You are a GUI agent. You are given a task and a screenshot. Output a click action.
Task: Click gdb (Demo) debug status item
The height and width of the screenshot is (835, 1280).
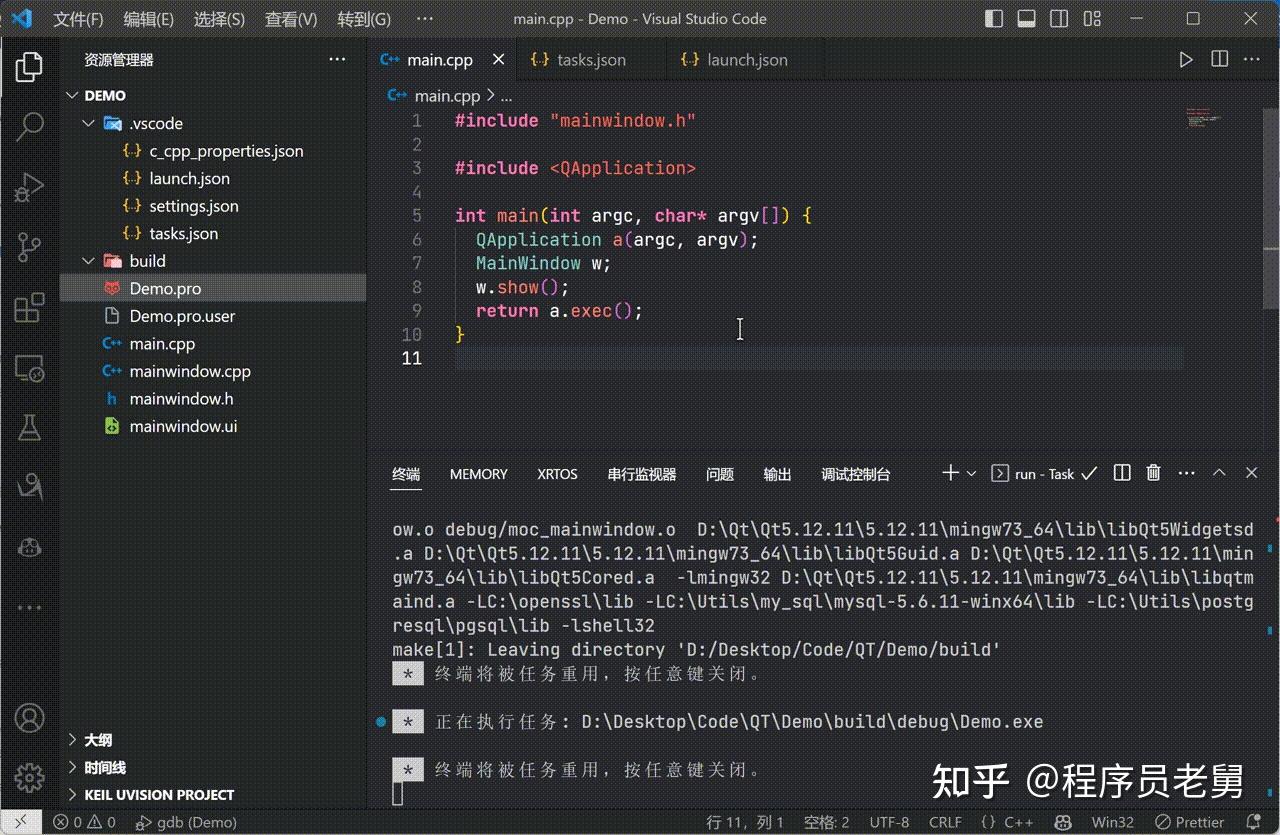[x=186, y=822]
